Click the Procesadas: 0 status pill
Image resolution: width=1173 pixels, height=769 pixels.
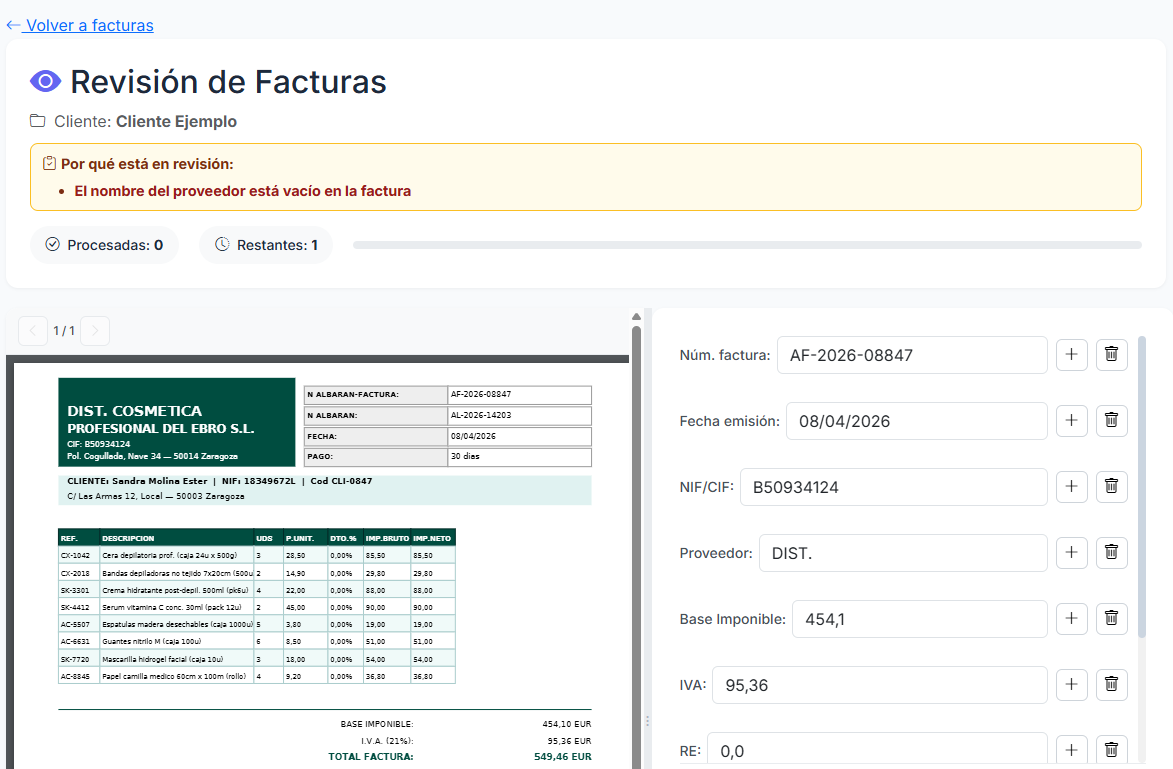[x=104, y=245]
